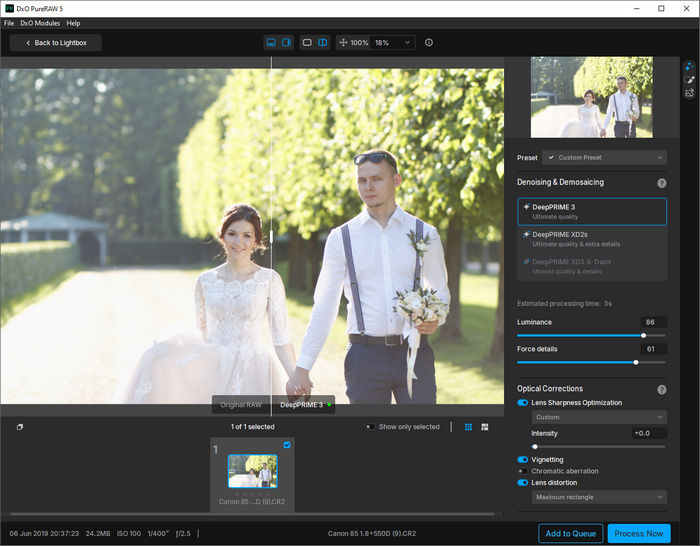Click the pan/move tool icon next to 100%

tap(343, 43)
